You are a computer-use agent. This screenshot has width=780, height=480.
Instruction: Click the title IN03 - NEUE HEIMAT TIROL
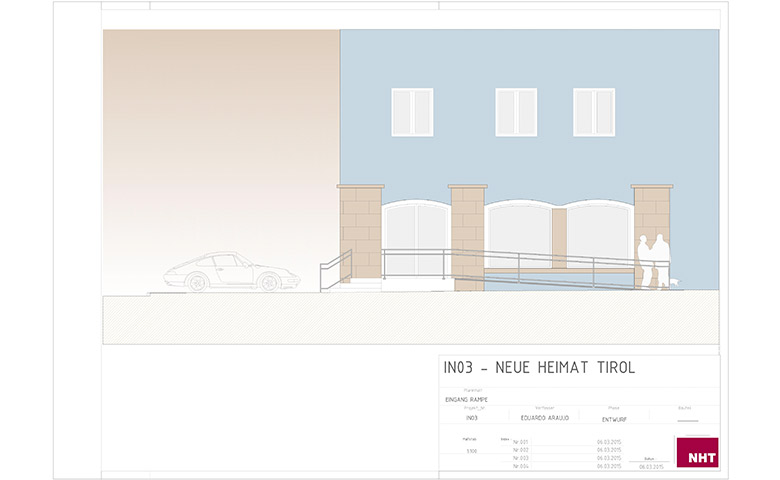(x=538, y=368)
